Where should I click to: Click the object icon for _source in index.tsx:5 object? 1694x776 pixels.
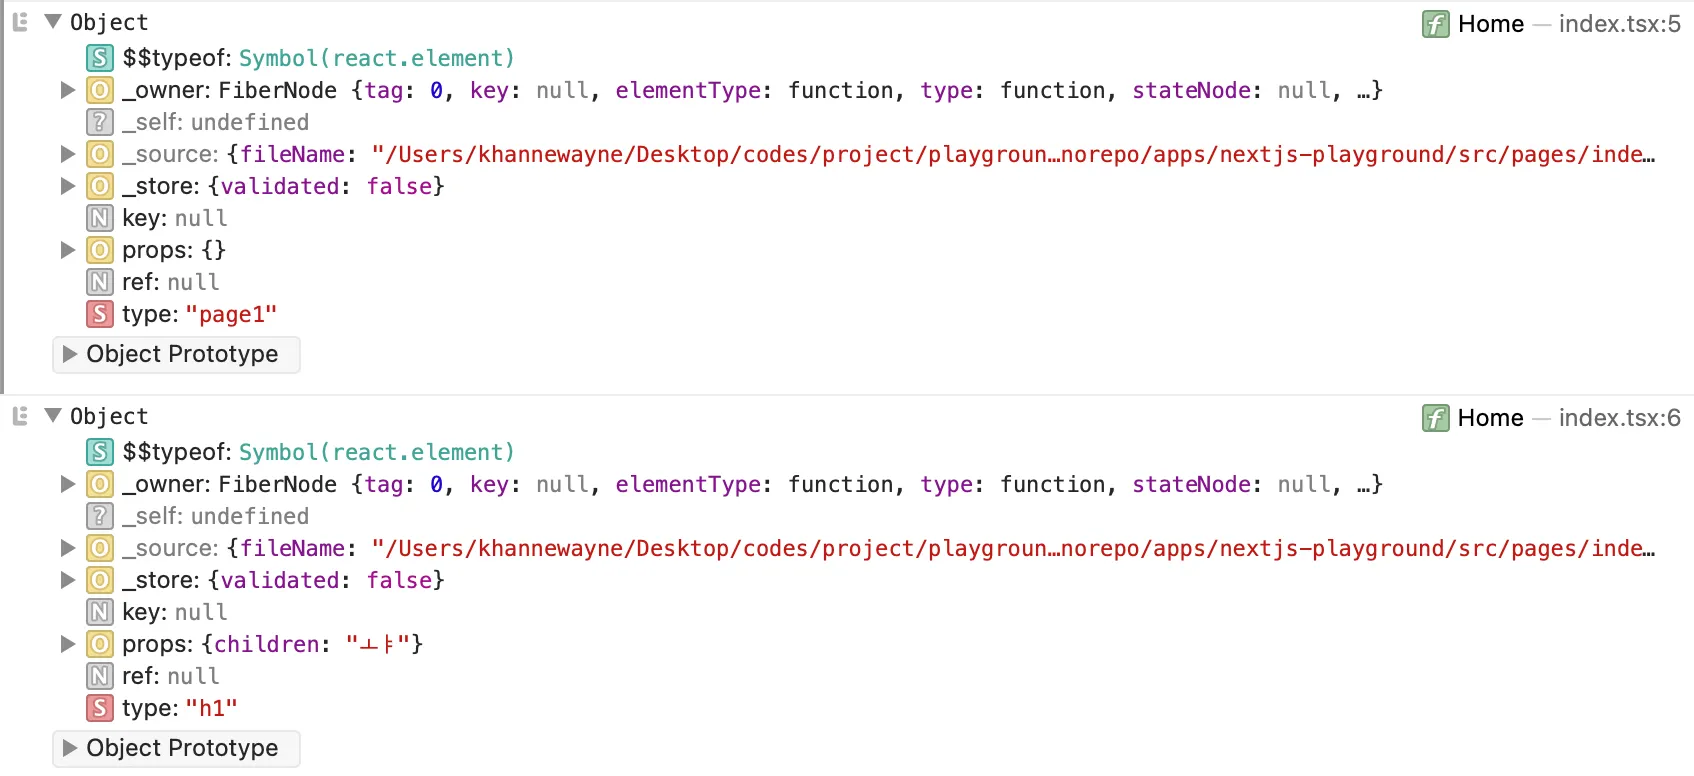tap(100, 154)
